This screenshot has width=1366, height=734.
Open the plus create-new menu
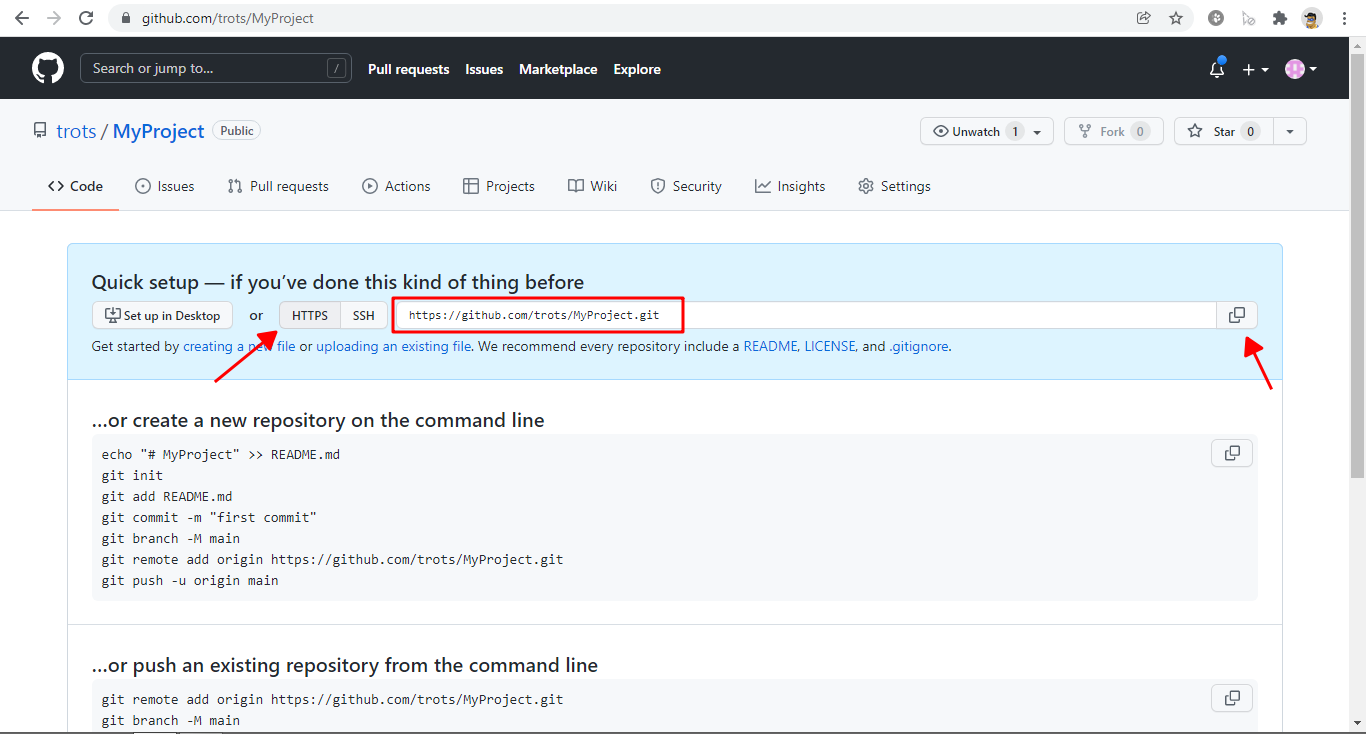point(1255,69)
